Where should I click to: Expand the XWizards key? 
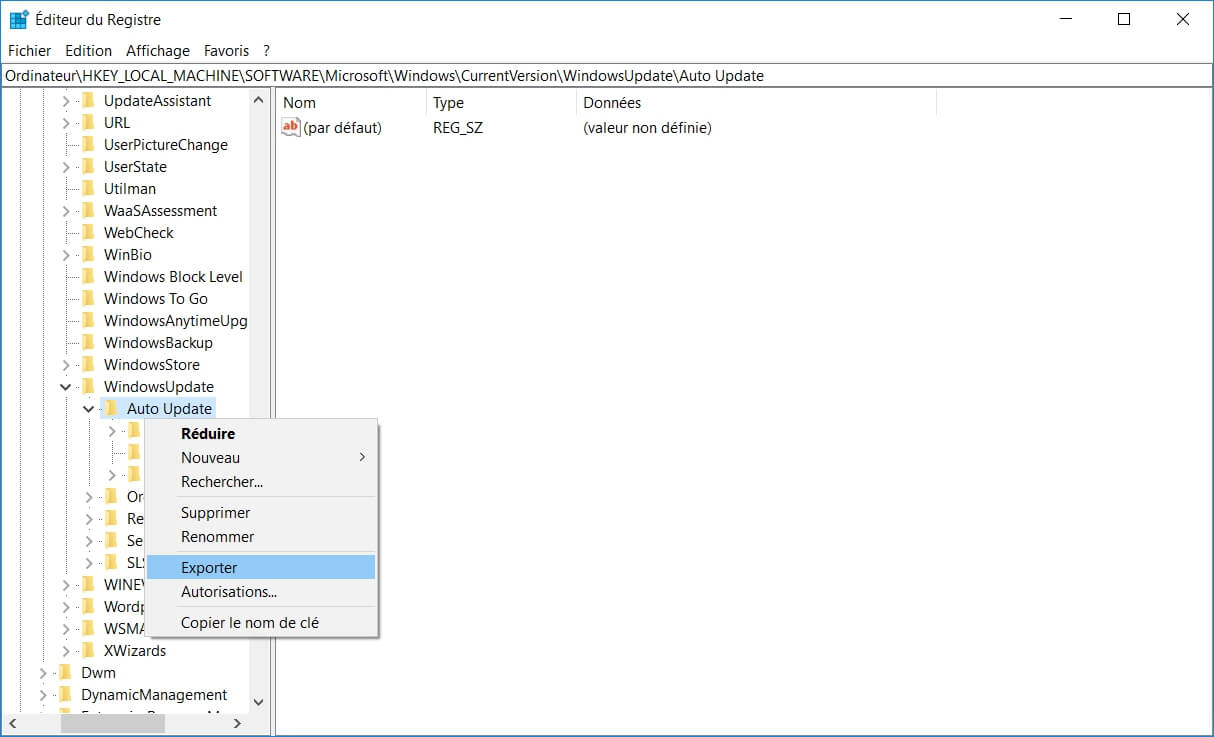[x=66, y=650]
